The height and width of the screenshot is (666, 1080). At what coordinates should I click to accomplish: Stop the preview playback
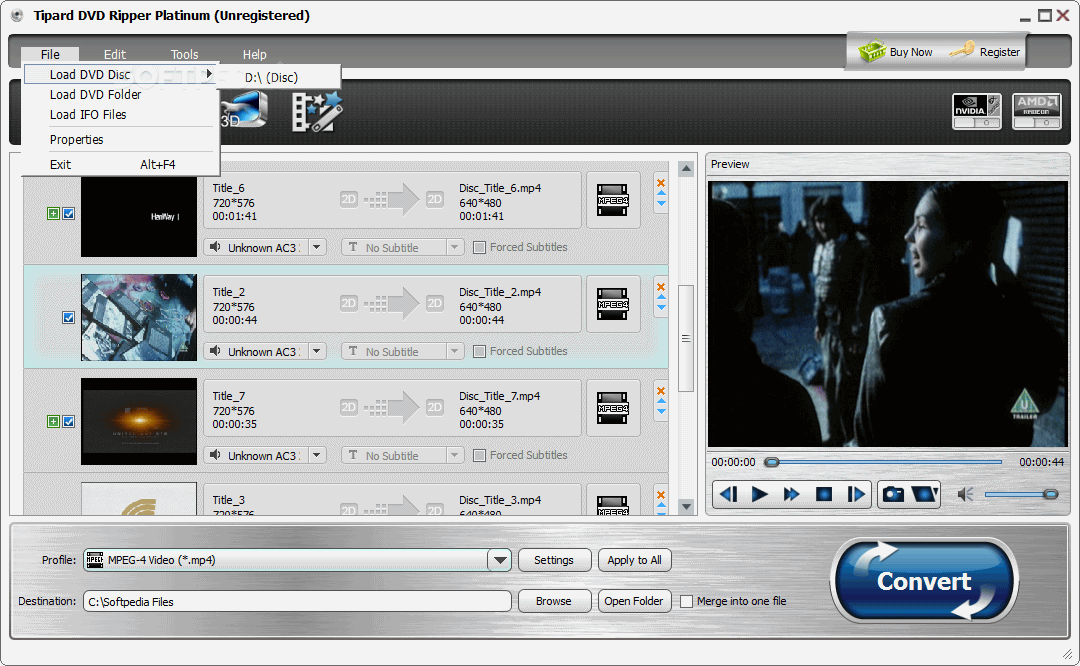(824, 494)
